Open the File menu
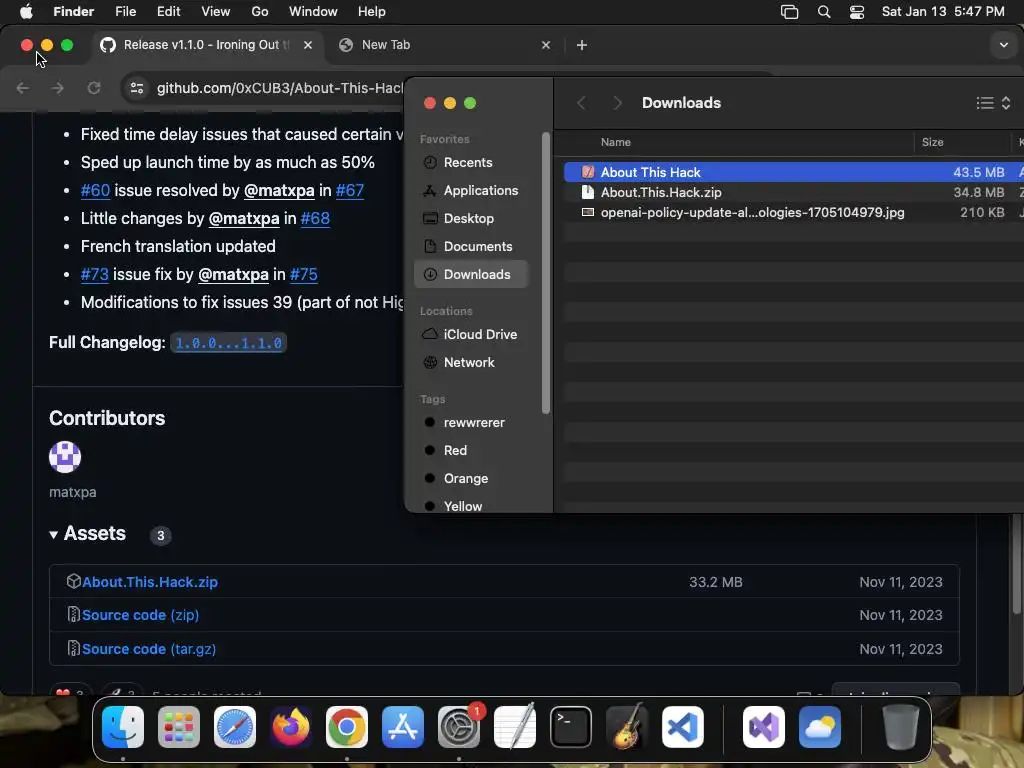1024x768 pixels. (125, 12)
